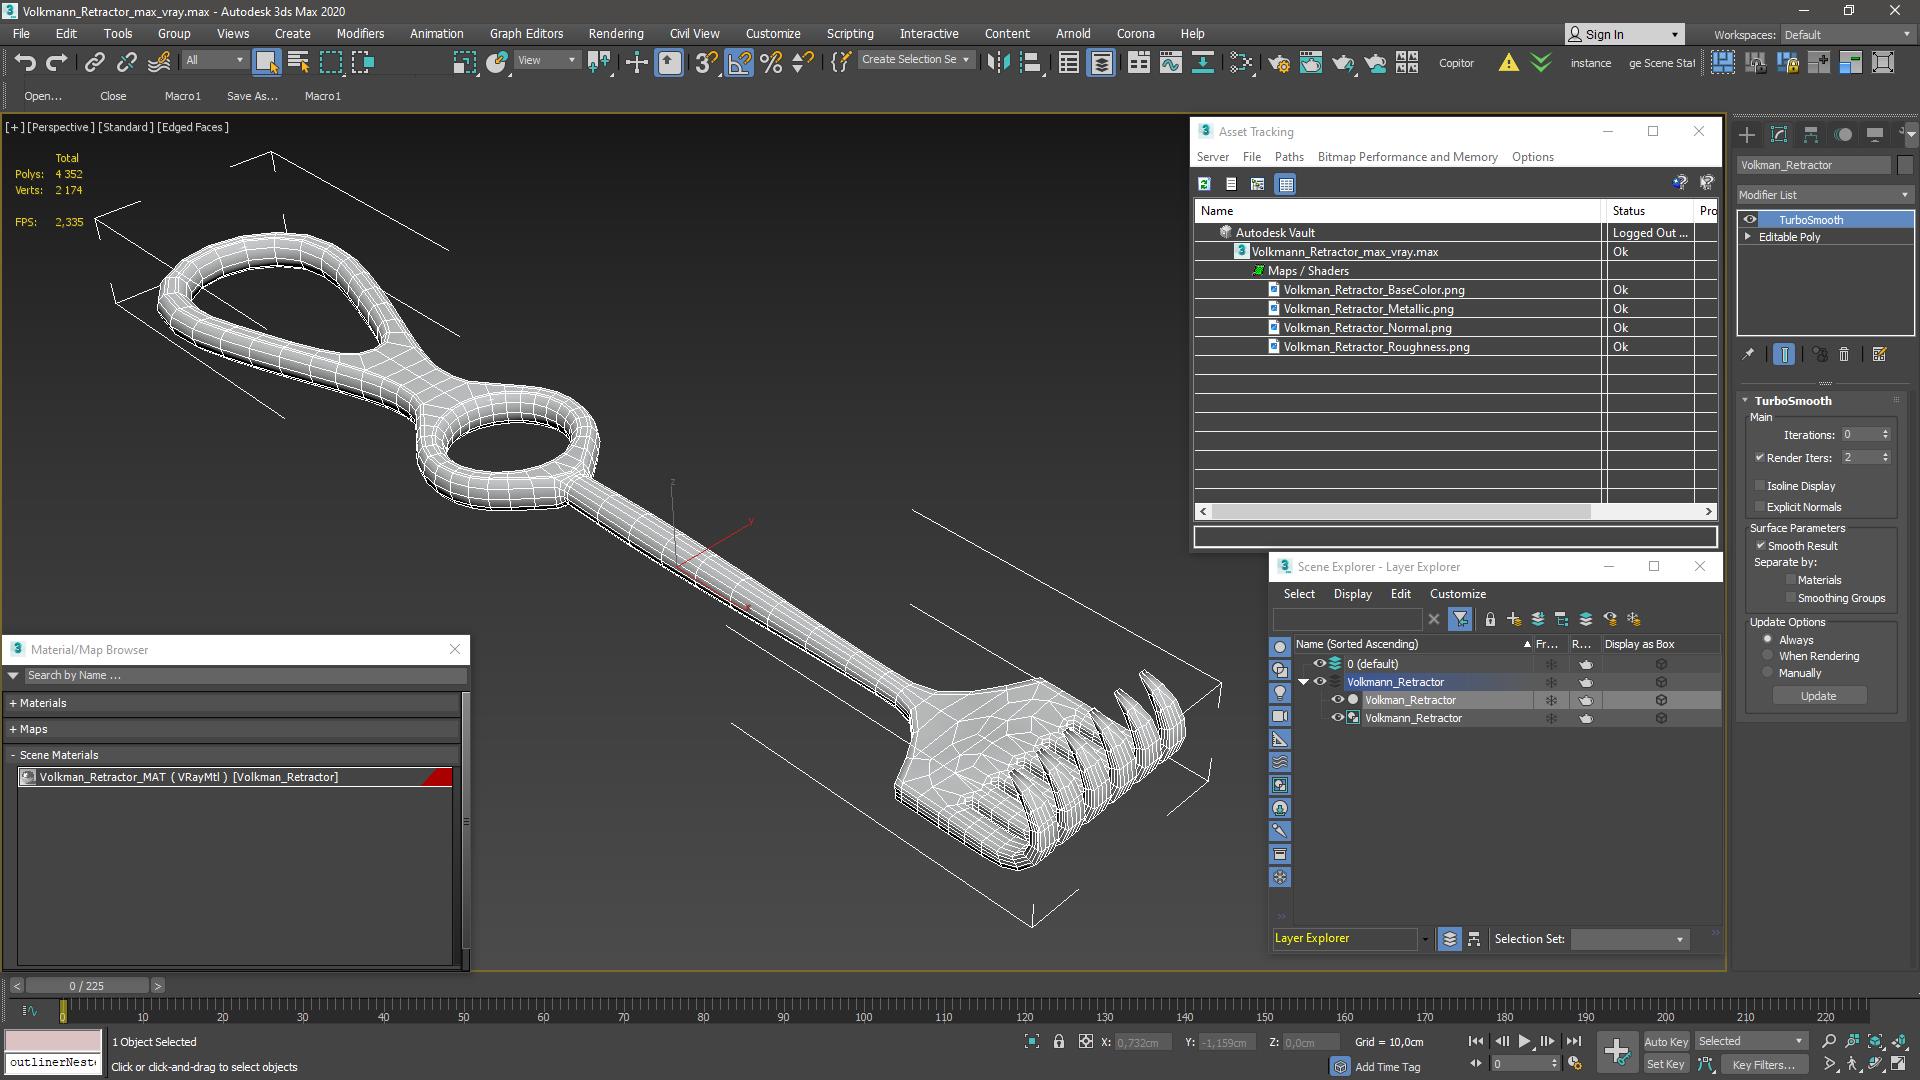Enable Separate by Smoothing Groups checkbox

[1791, 597]
